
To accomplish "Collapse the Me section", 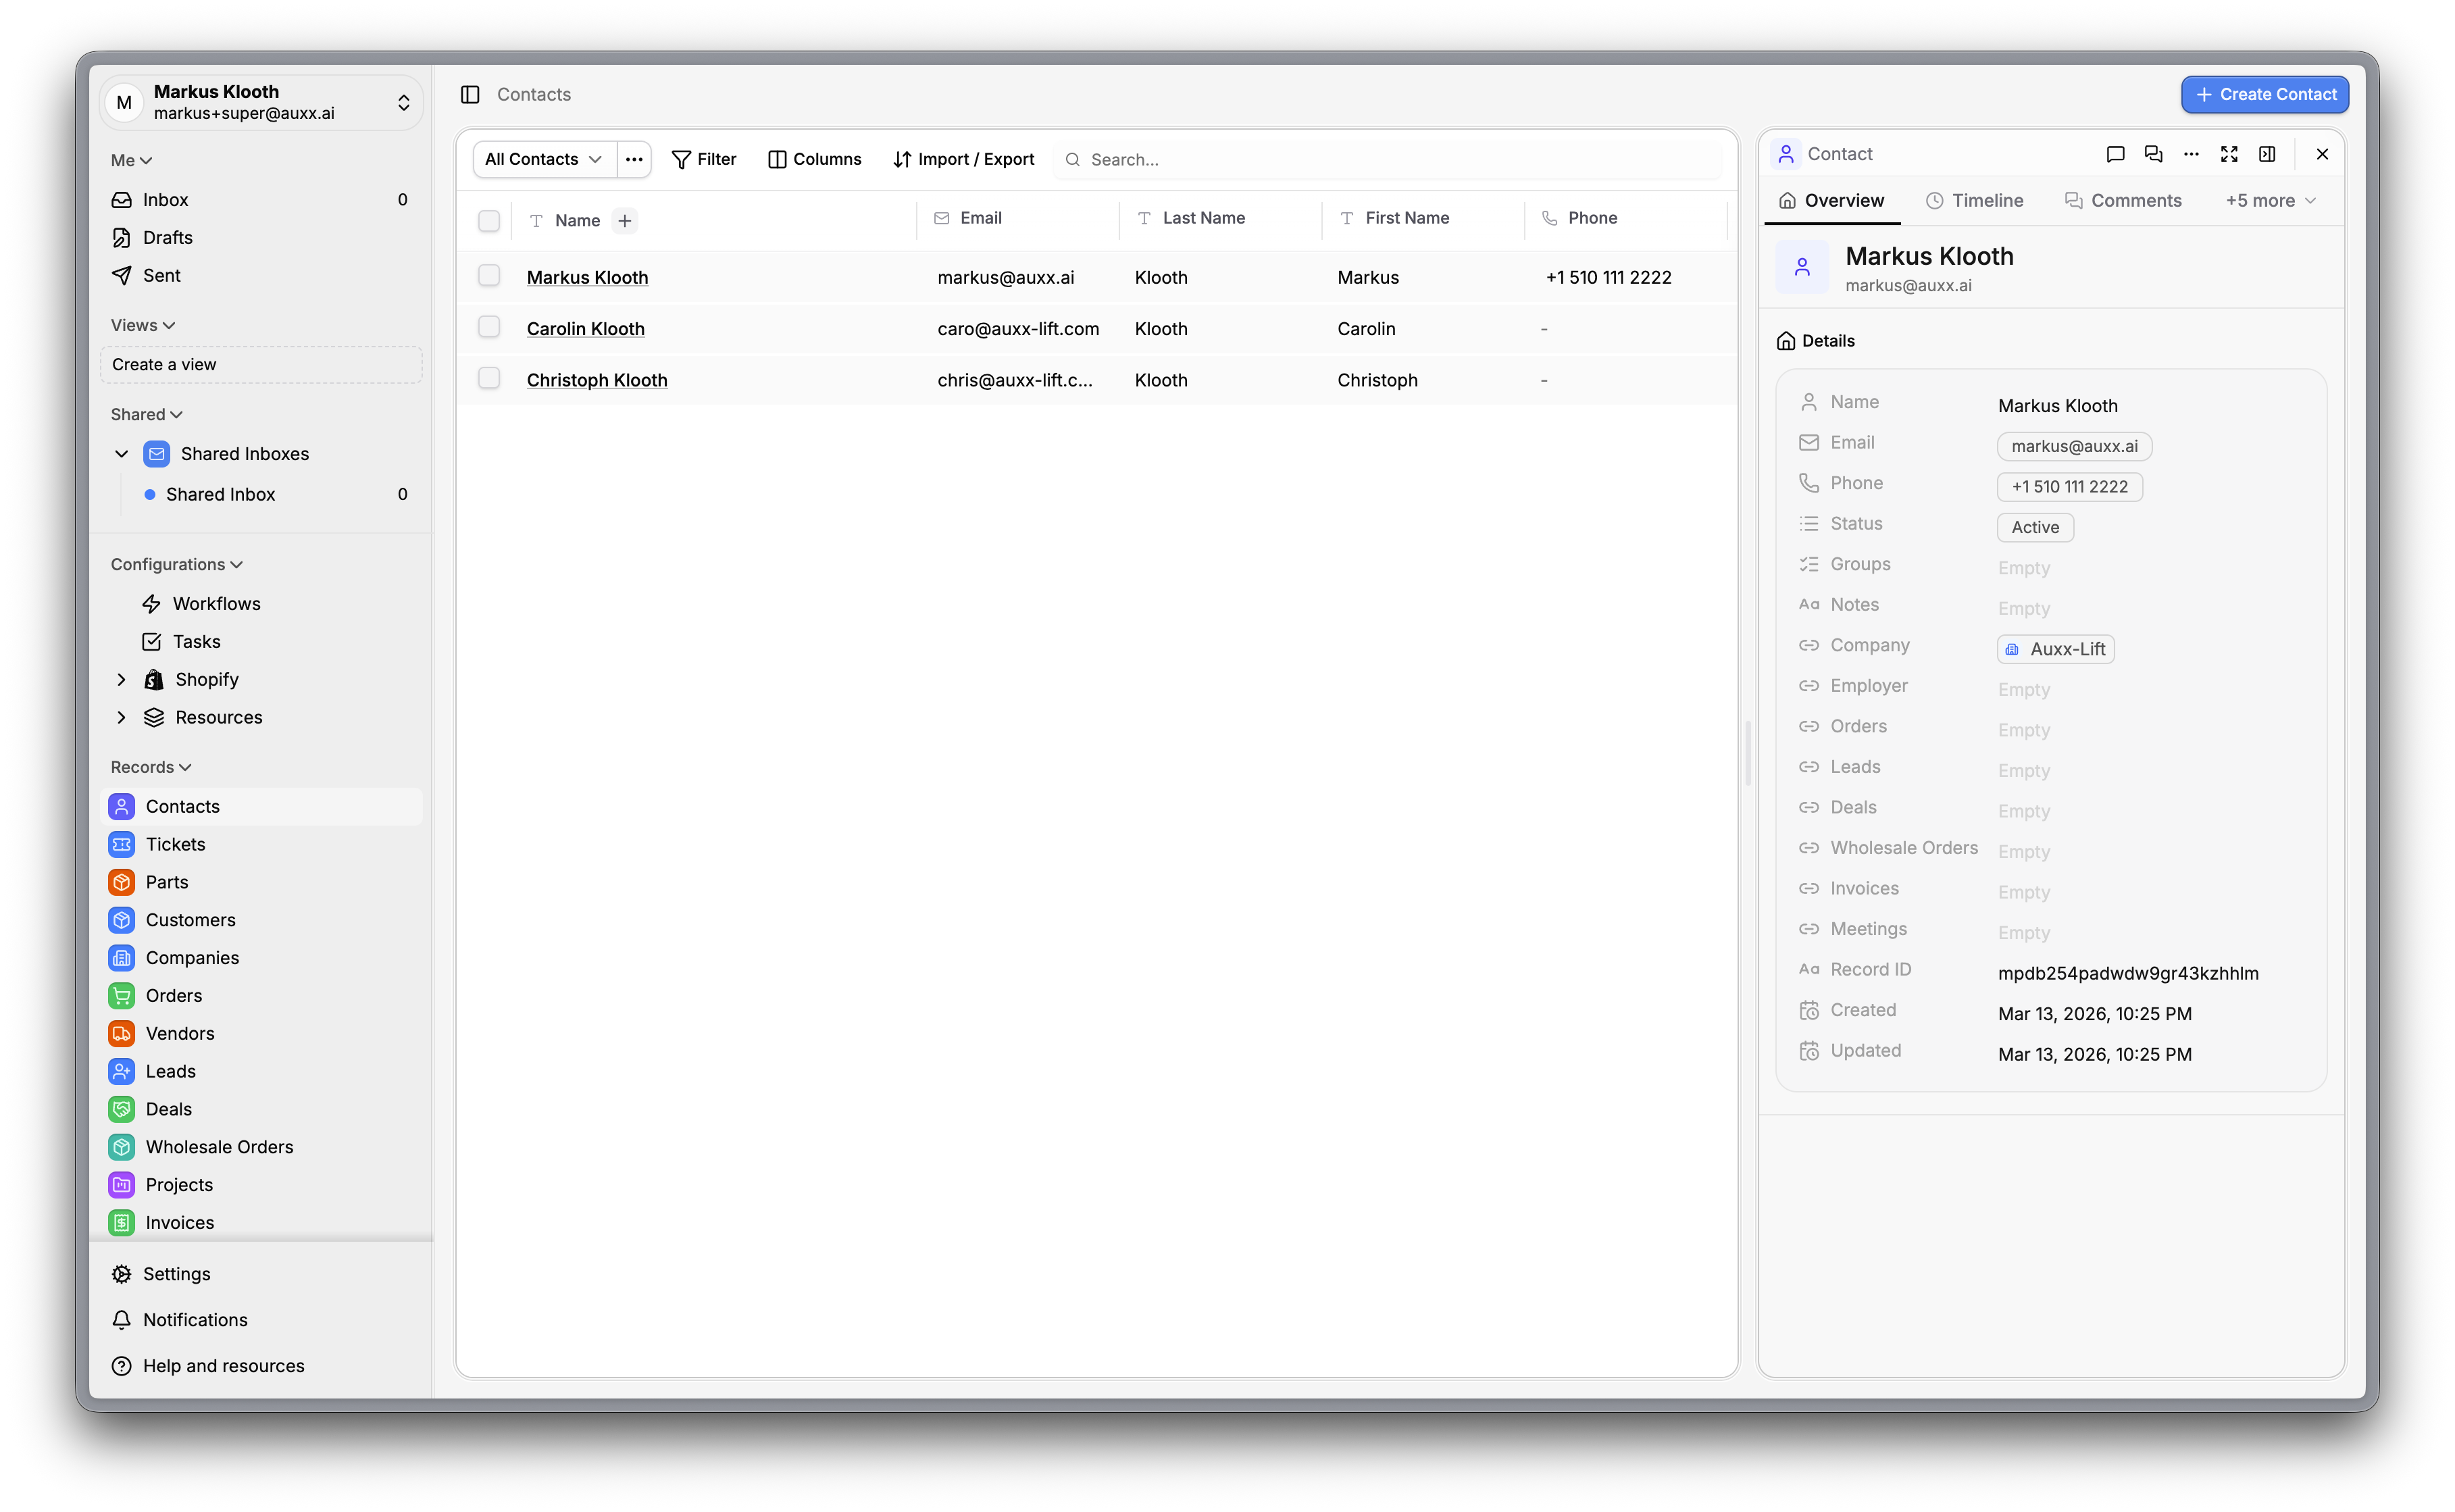I will 131,160.
